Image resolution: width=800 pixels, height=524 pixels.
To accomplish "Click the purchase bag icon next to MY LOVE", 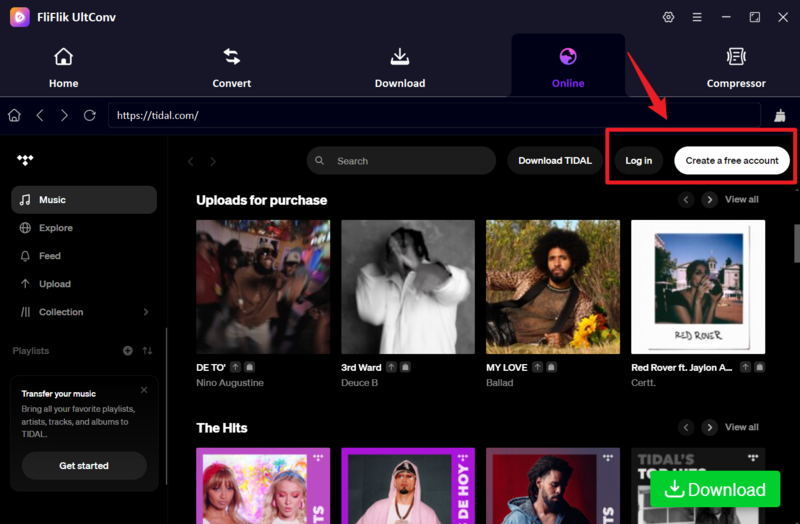I will click(551, 367).
